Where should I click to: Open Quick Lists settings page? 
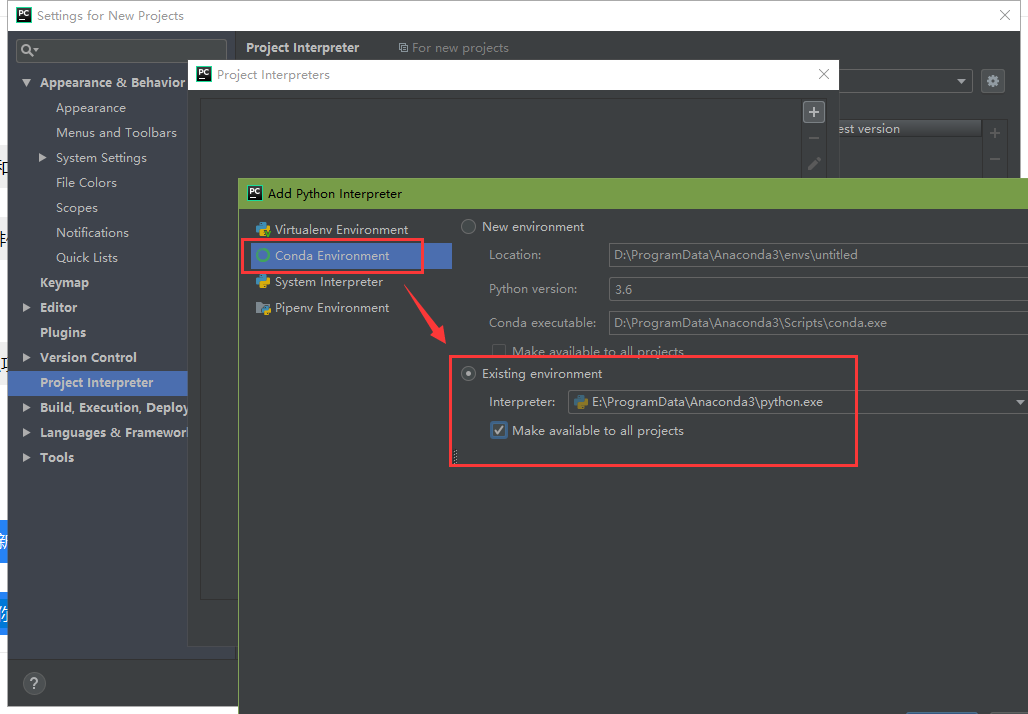point(87,258)
